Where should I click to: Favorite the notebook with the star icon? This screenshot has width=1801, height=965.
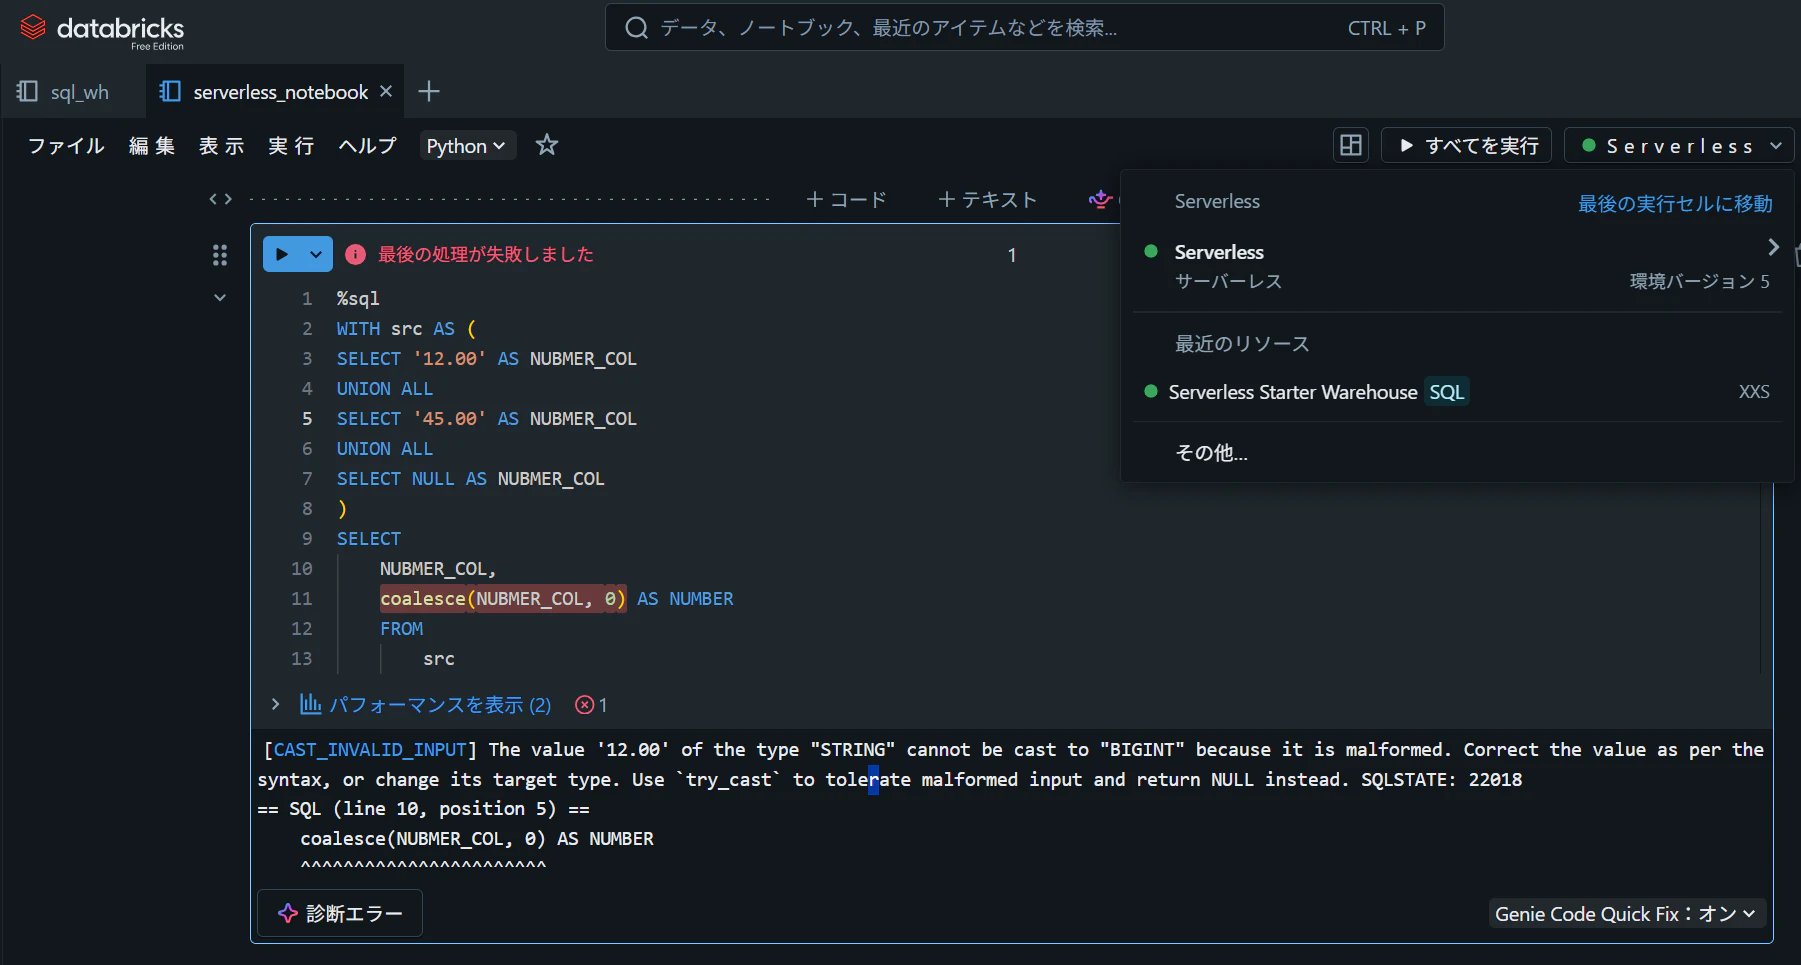tap(547, 145)
